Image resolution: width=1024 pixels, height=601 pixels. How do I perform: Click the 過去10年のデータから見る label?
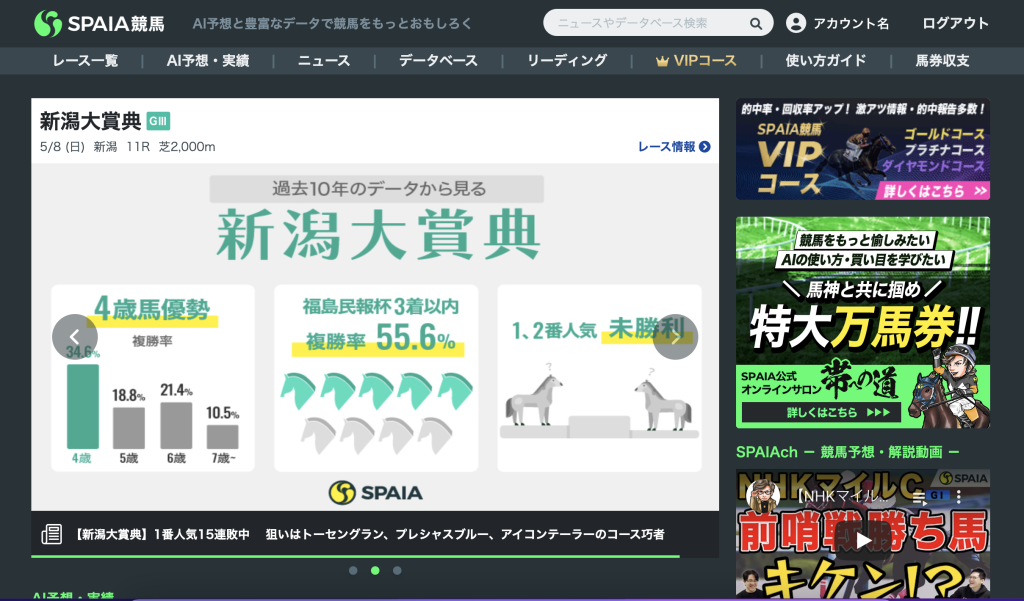[377, 189]
